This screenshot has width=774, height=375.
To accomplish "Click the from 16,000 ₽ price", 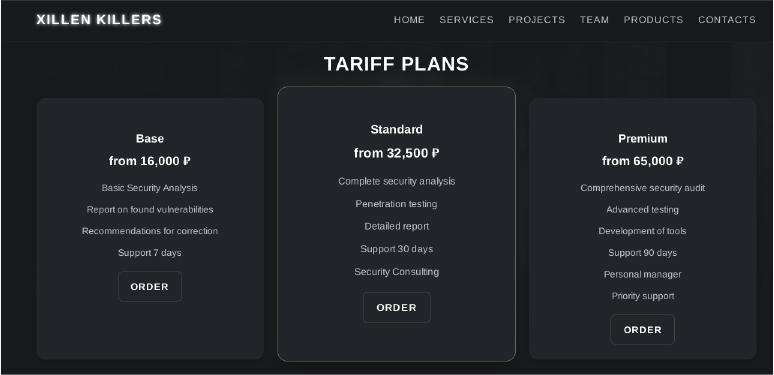I will 150,161.
